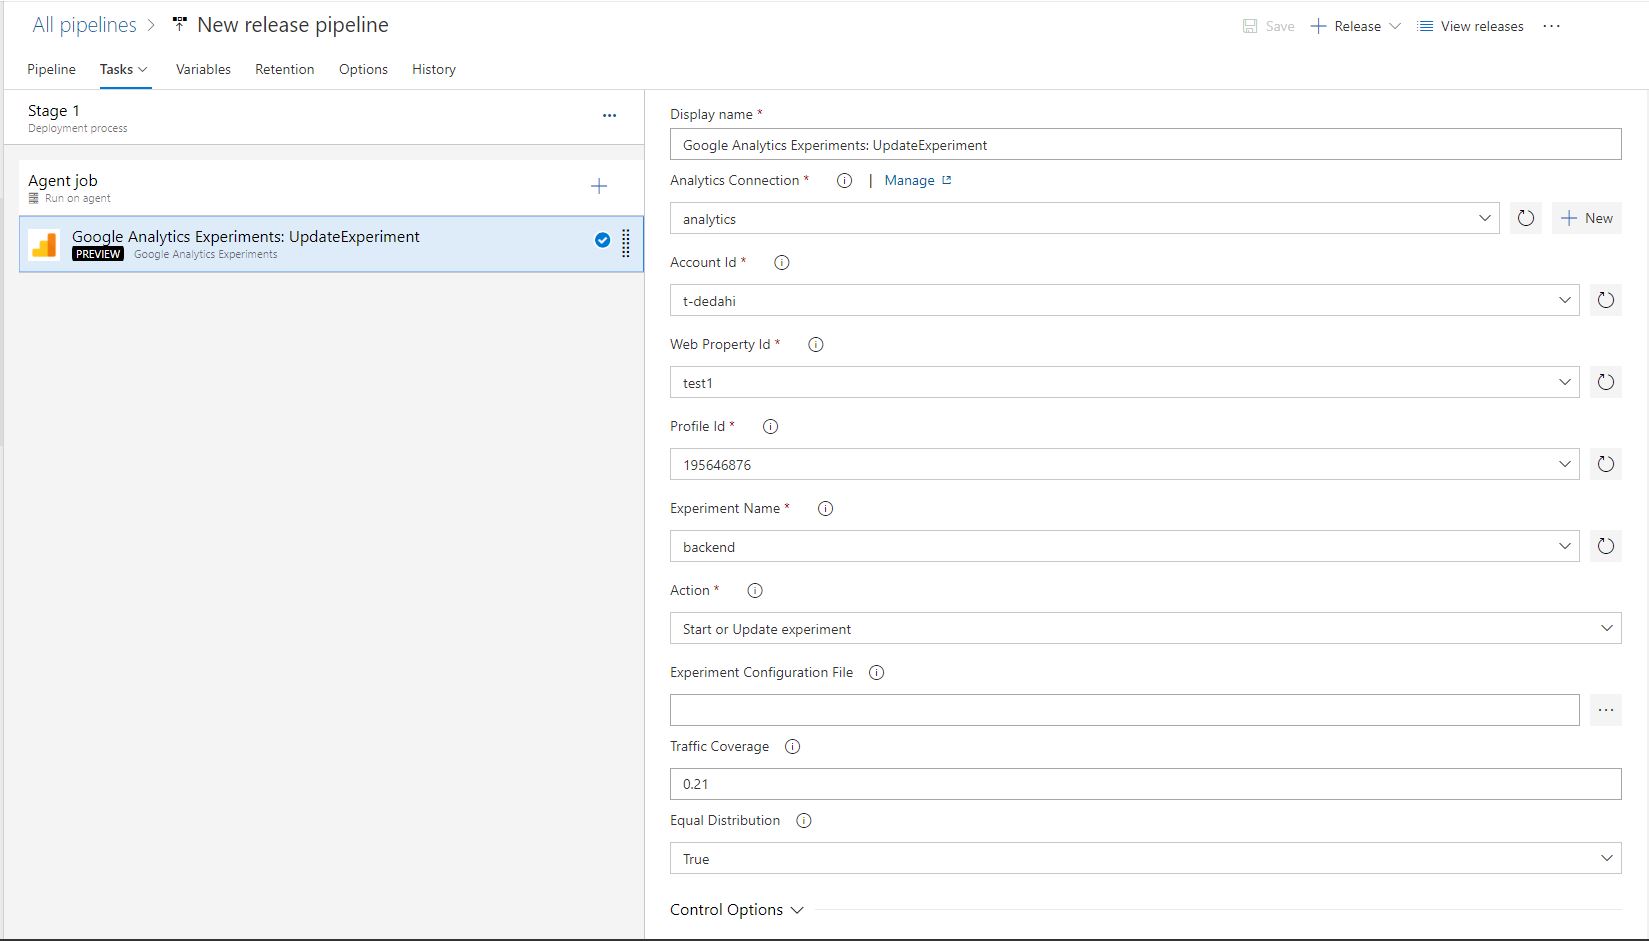Expand the Control Options section
The image size is (1649, 941).
point(737,910)
